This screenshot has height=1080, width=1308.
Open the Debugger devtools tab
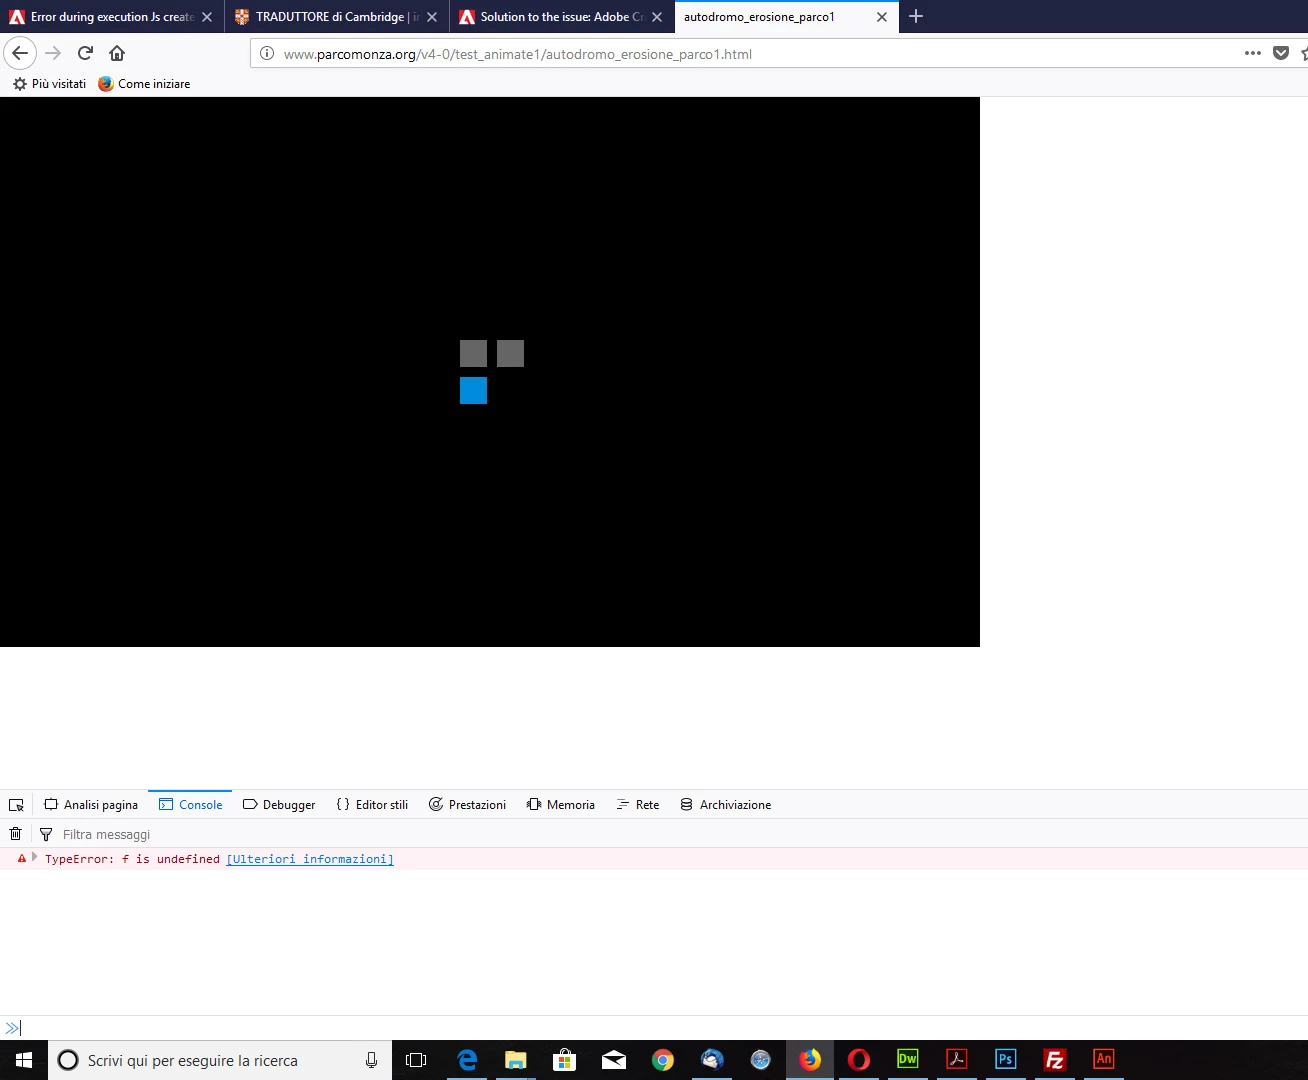click(x=279, y=805)
